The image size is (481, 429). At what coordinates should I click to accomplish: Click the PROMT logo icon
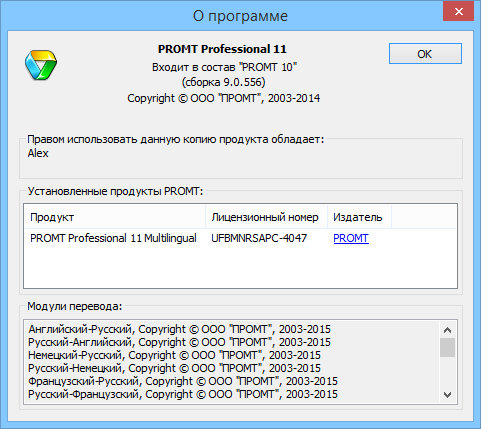pos(41,65)
